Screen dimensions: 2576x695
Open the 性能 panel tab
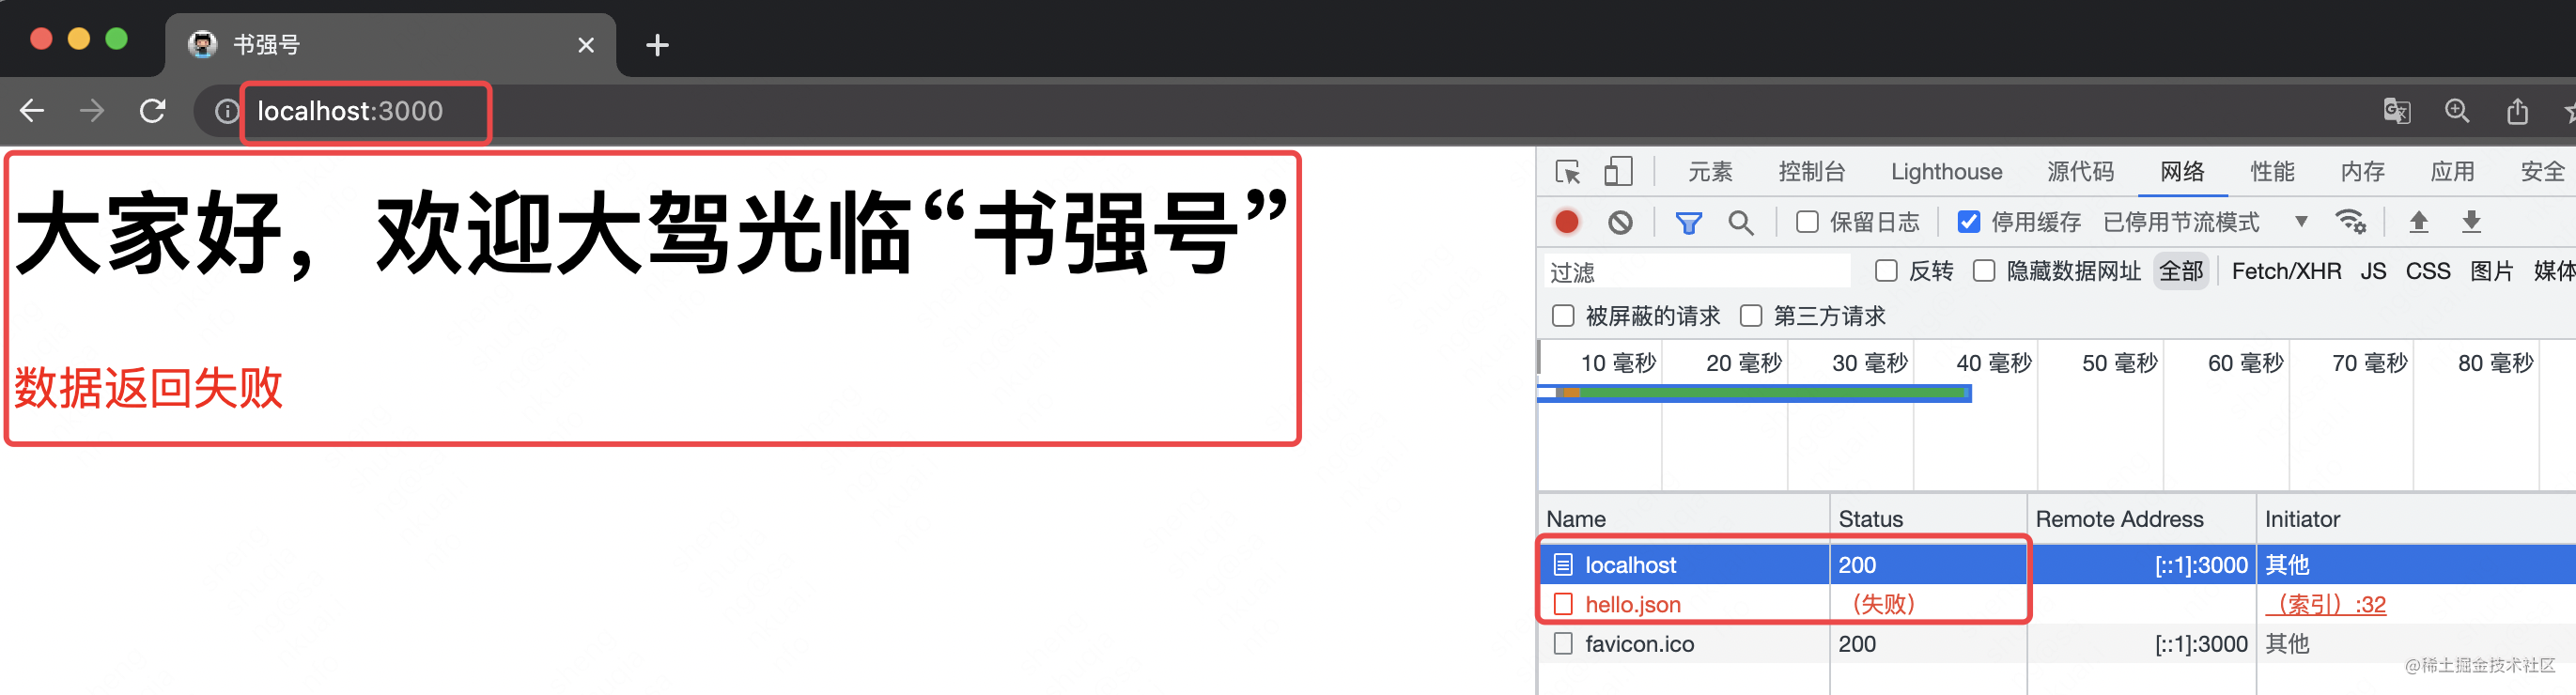(x=2272, y=172)
